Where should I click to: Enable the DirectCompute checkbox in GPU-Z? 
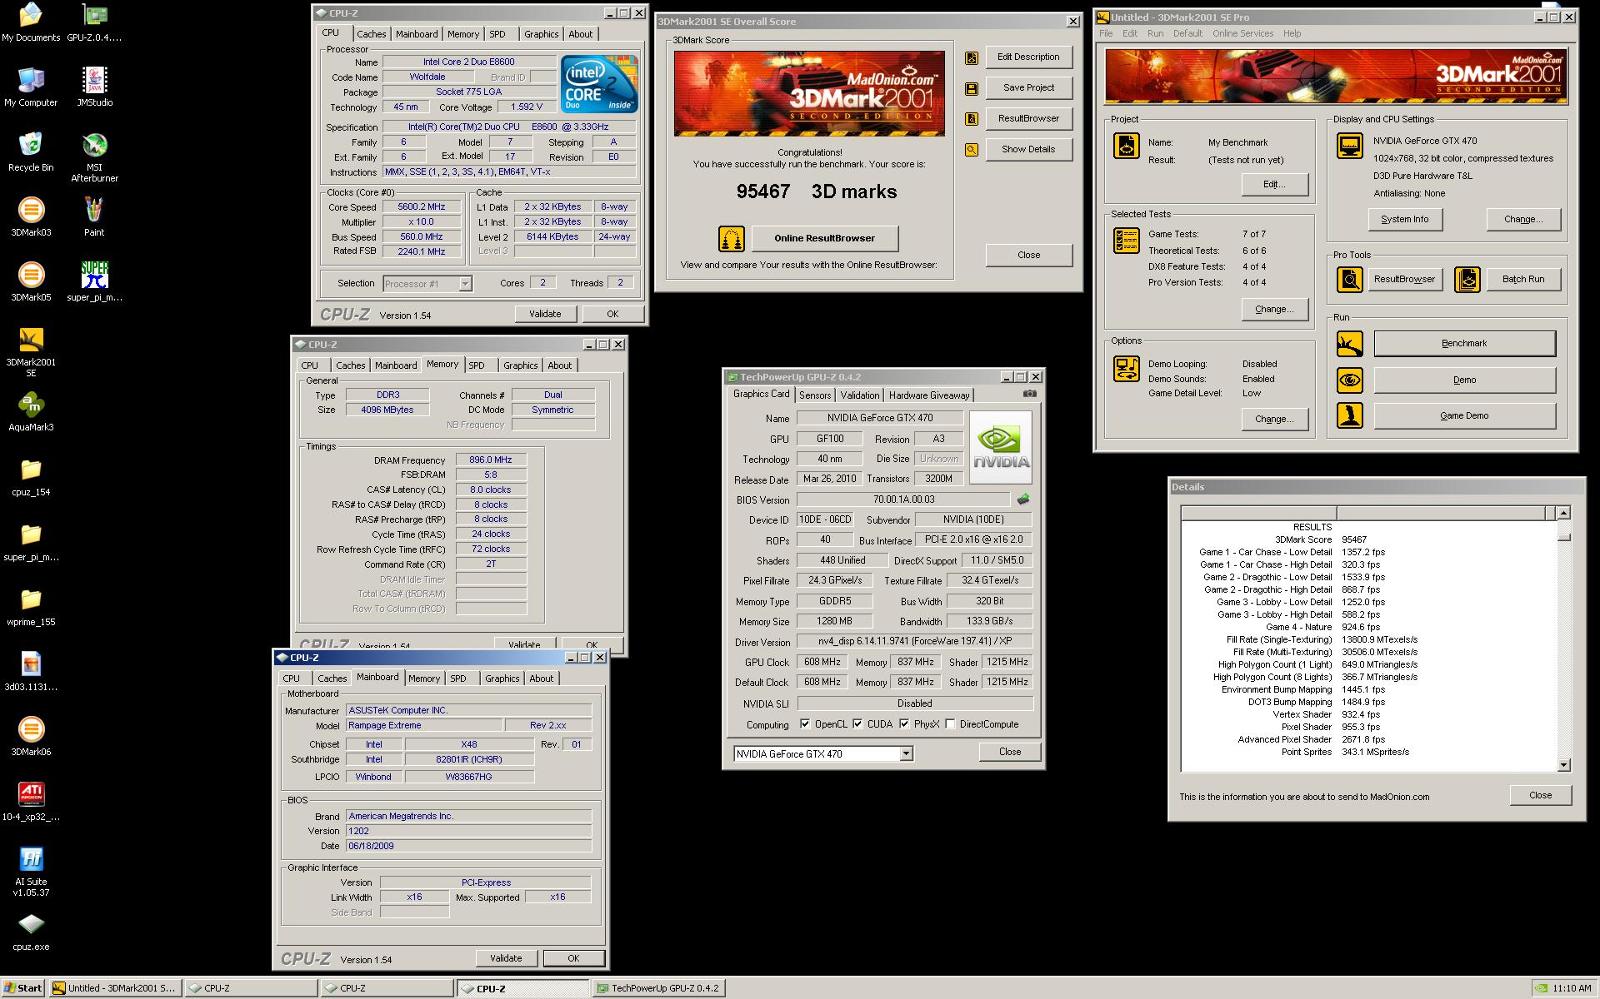coord(950,724)
